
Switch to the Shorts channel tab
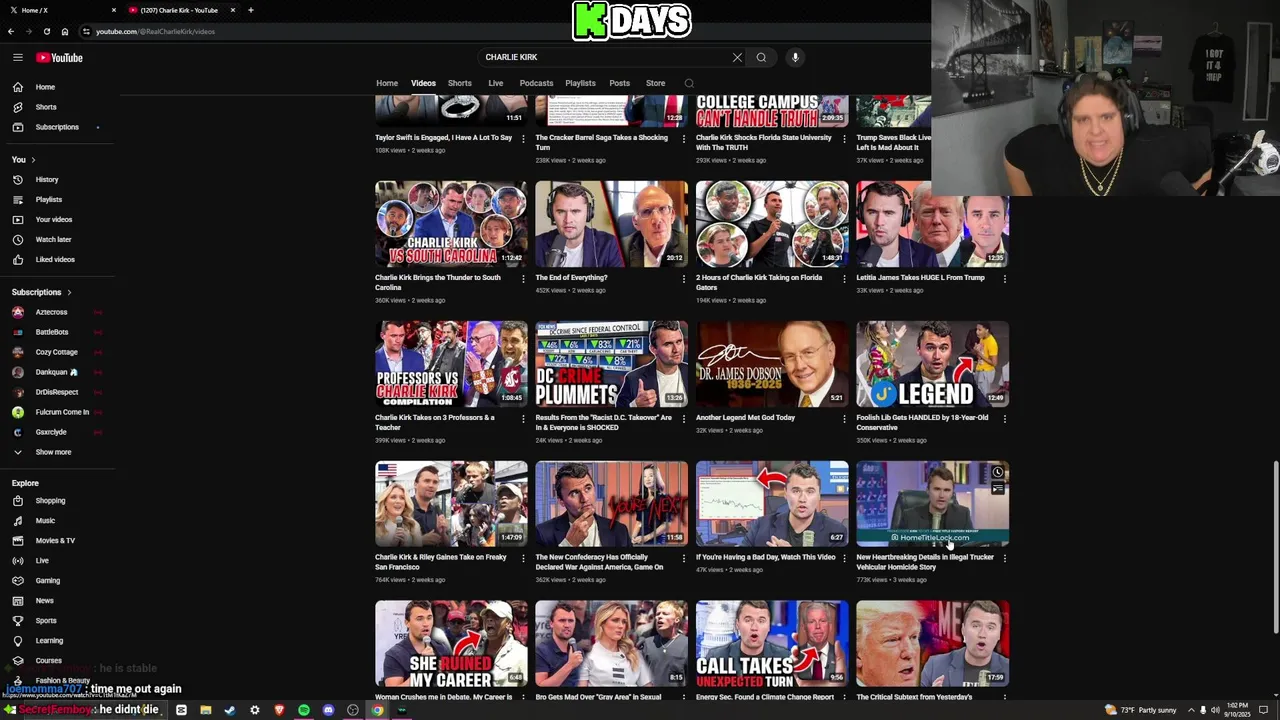tap(460, 83)
